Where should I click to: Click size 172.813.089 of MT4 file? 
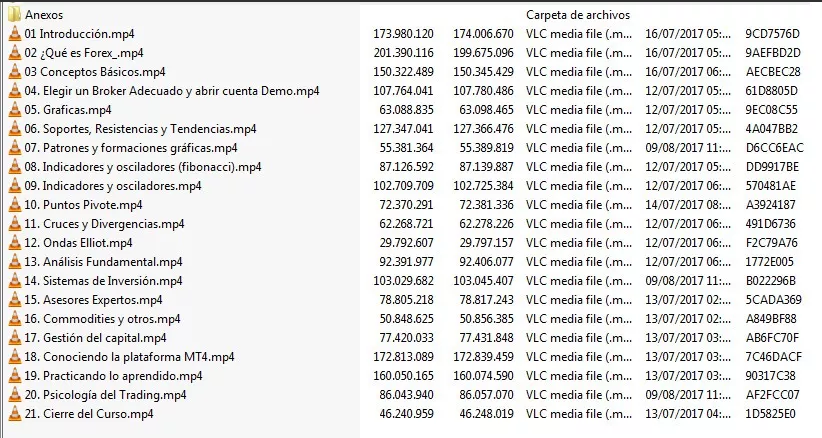[x=403, y=357]
